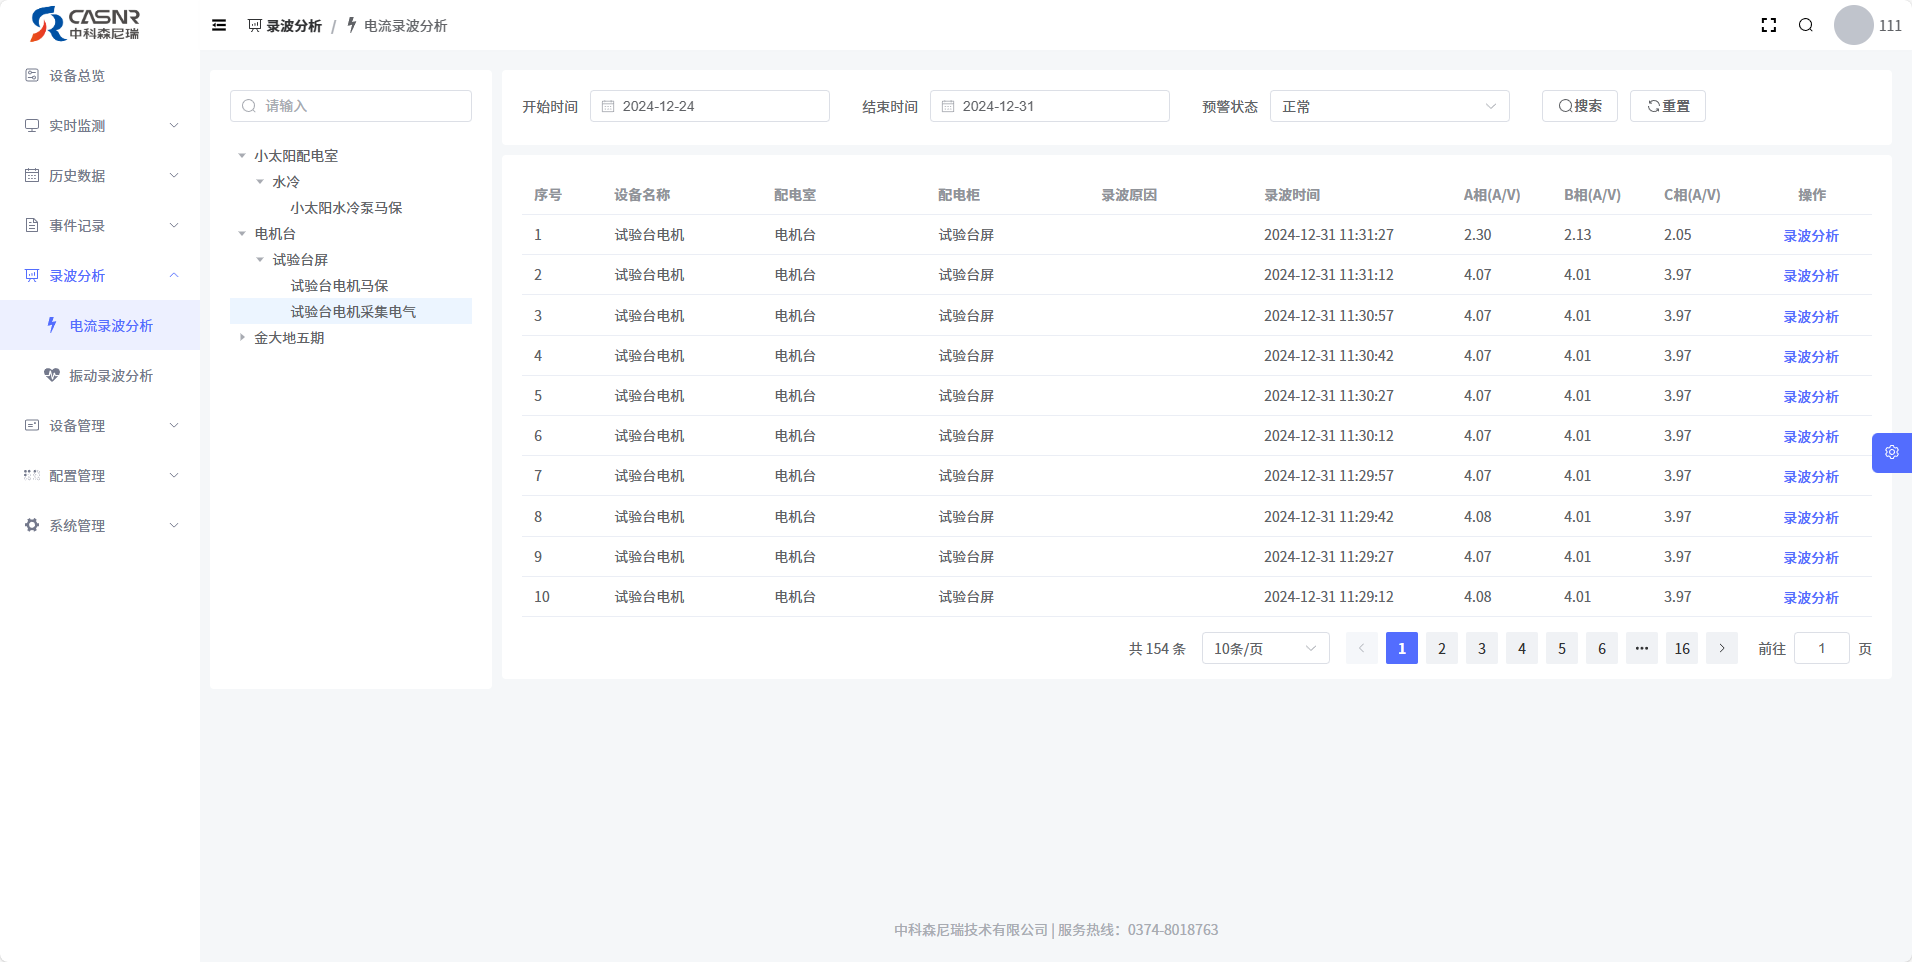Click timestamp 2024-12-31 11:31:27 cell
Screen dimensions: 1912x962
(x=1329, y=235)
